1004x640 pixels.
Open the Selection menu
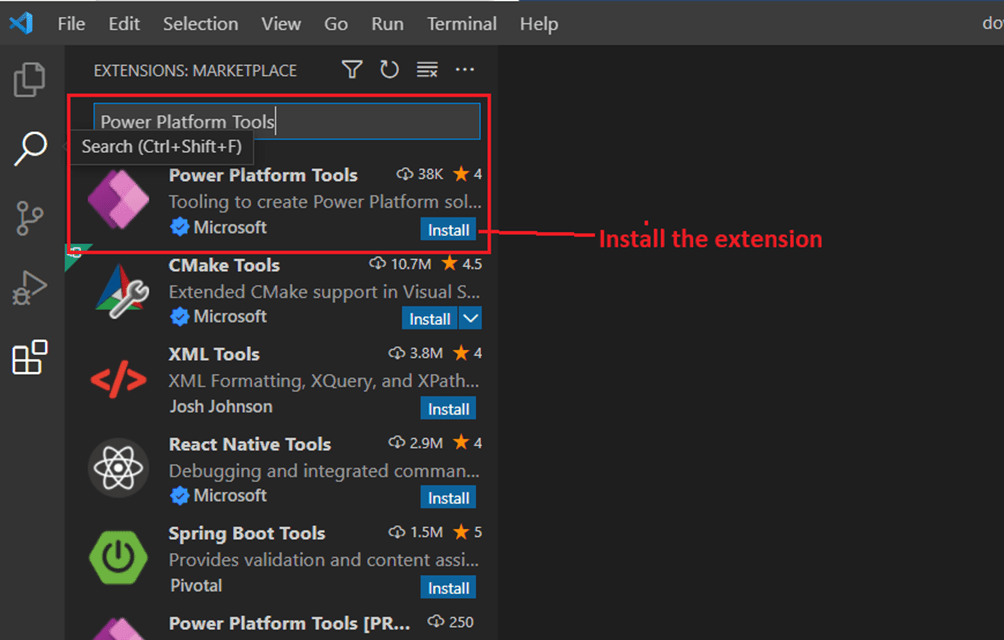[200, 24]
